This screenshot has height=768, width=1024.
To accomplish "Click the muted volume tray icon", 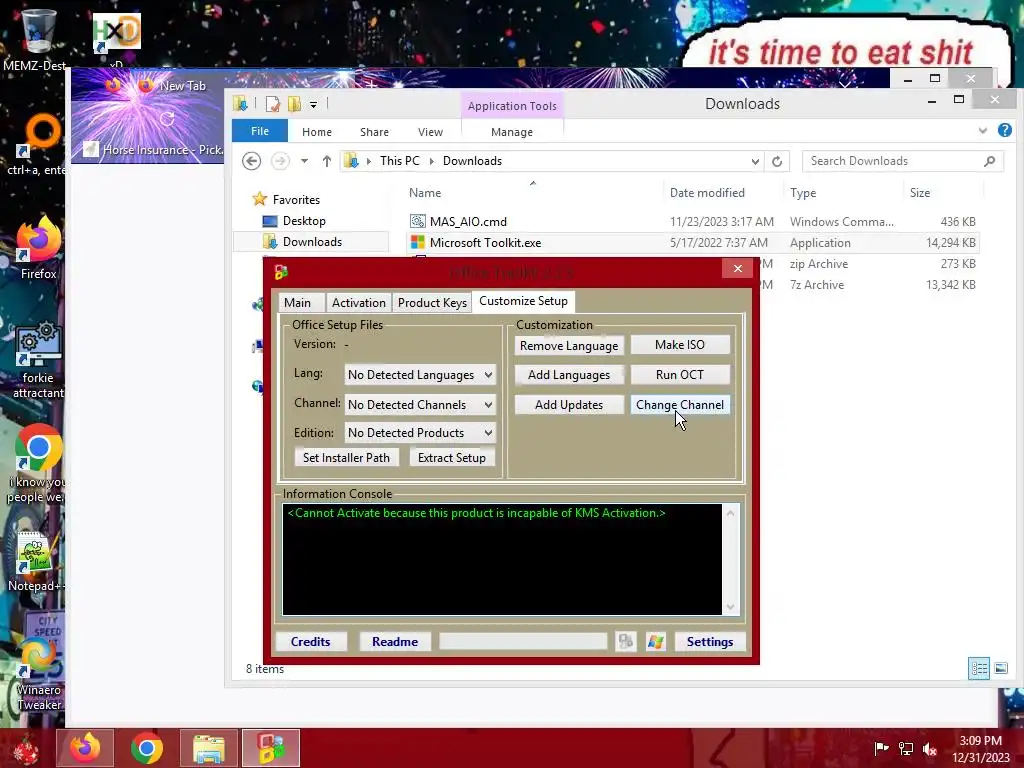I will pos(930,748).
